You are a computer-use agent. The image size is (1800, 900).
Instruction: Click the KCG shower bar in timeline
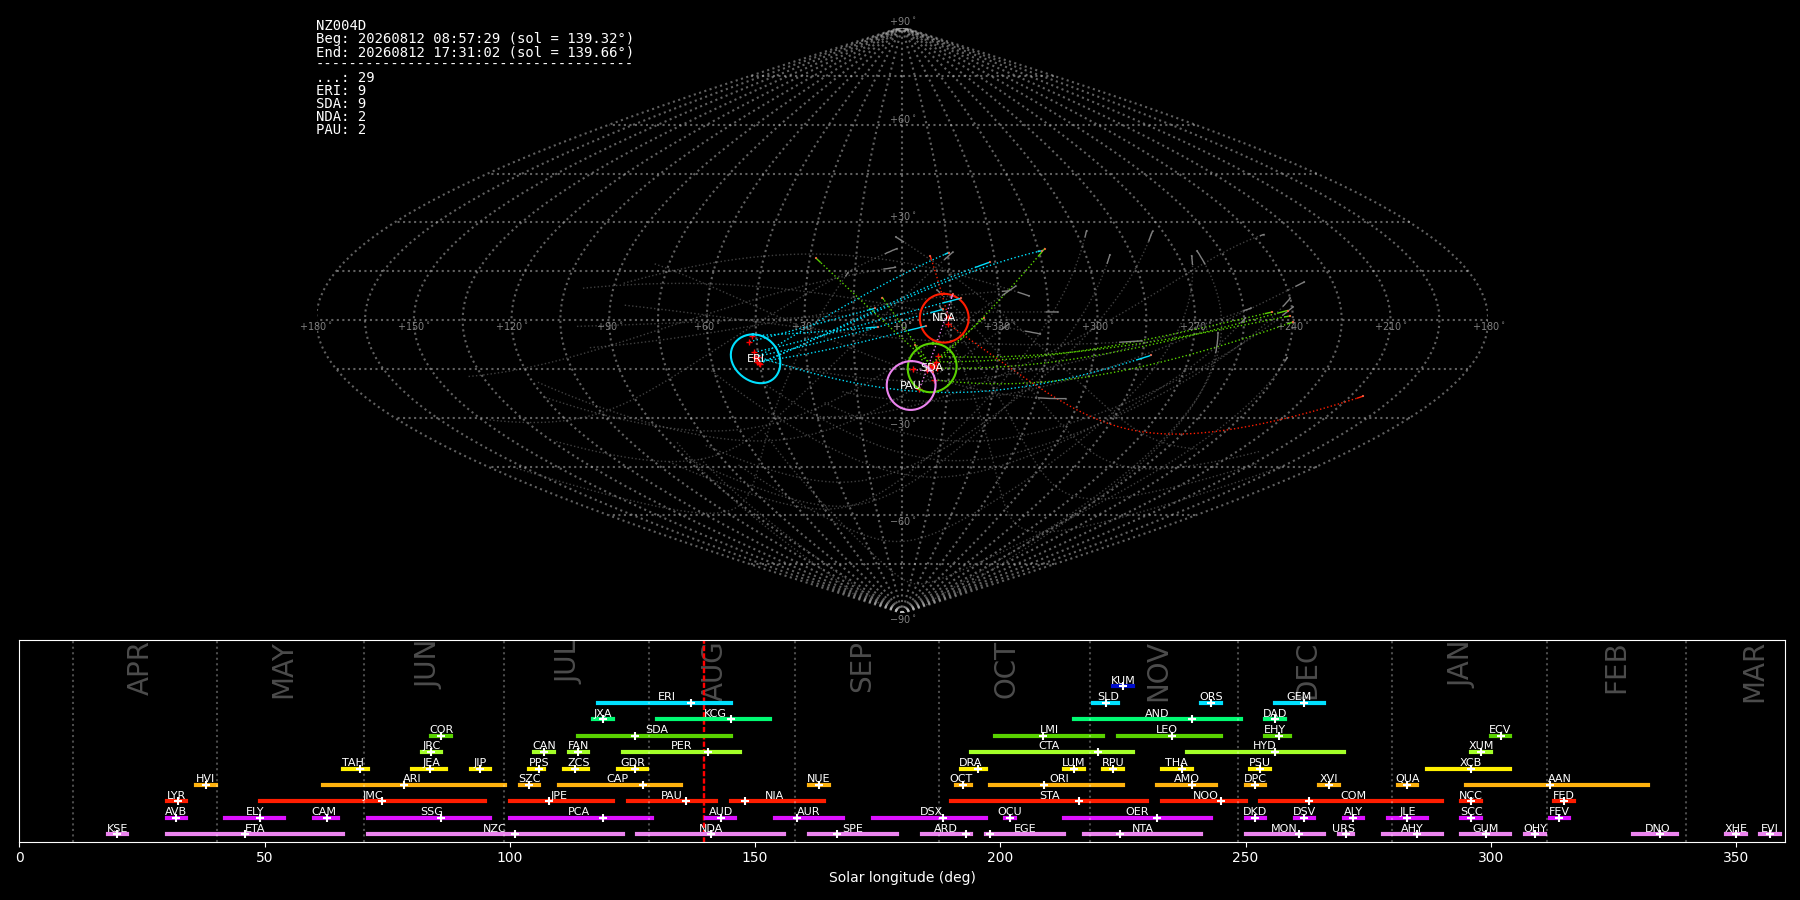coord(713,719)
